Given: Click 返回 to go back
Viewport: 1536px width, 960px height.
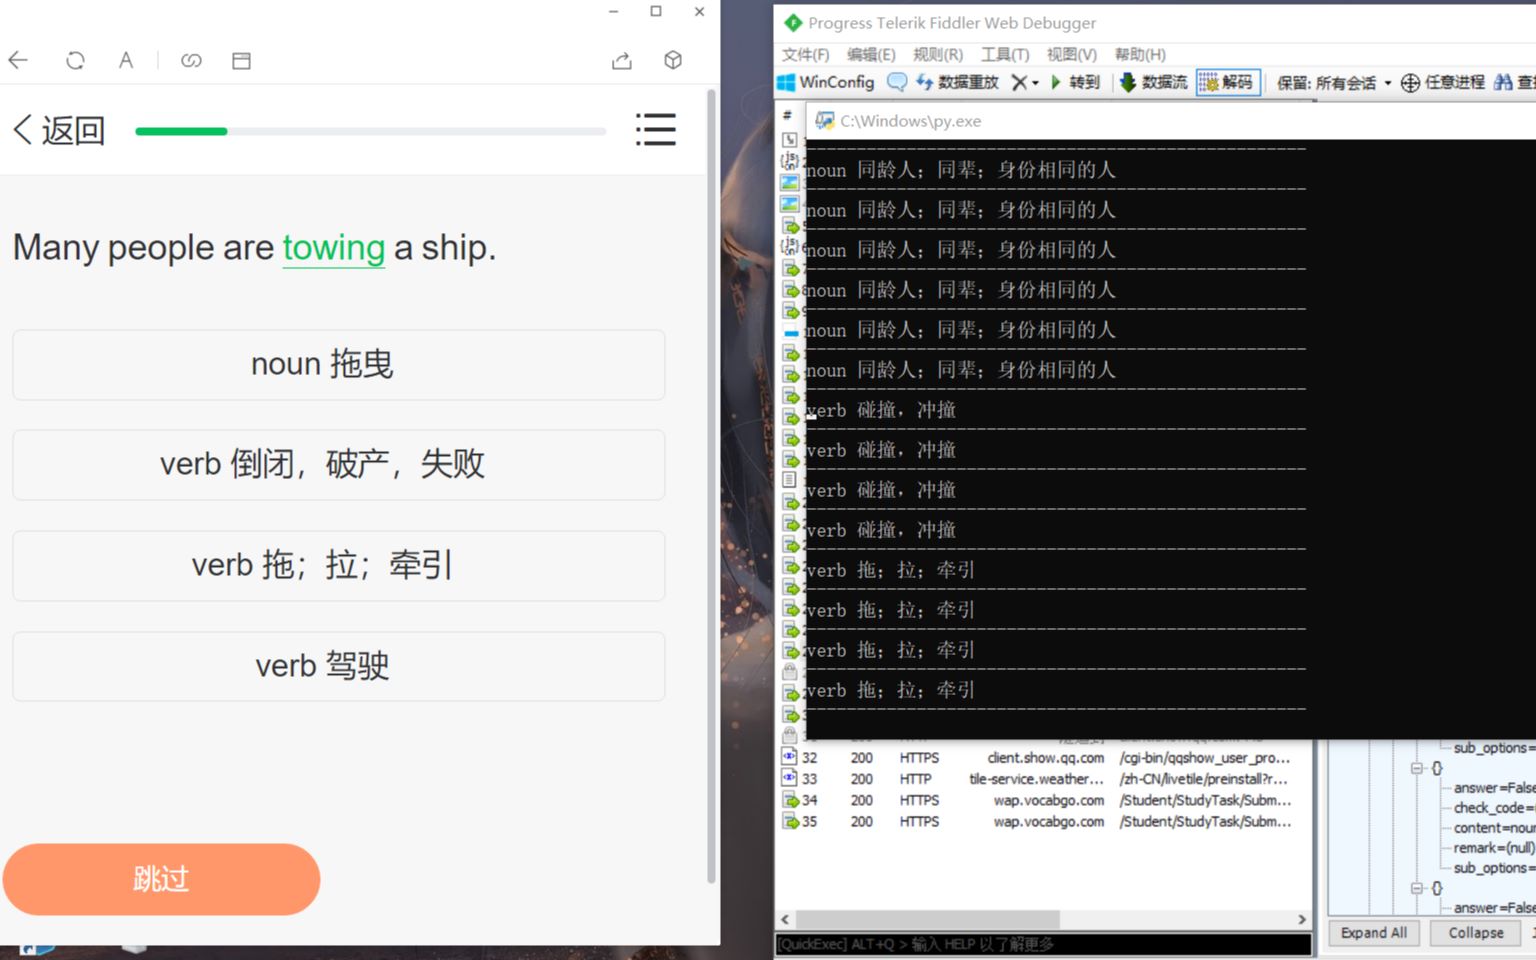Looking at the screenshot, I should [59, 130].
